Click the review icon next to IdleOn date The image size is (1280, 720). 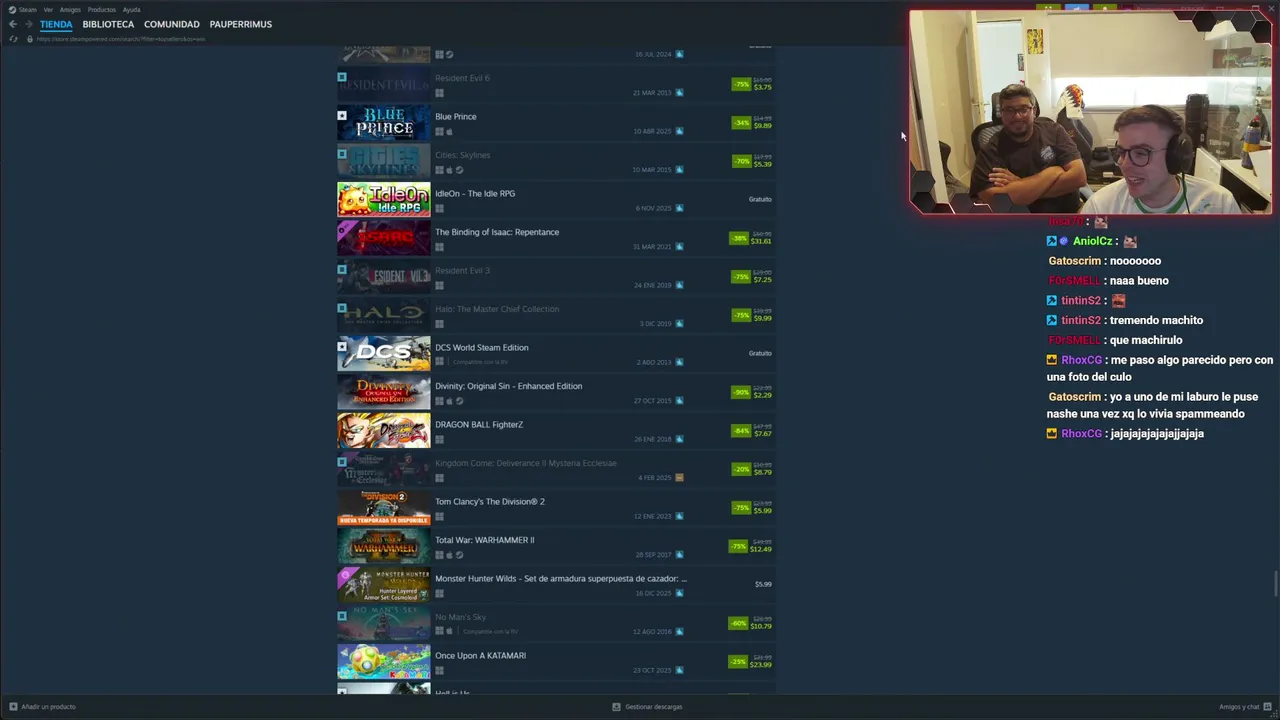click(x=680, y=208)
